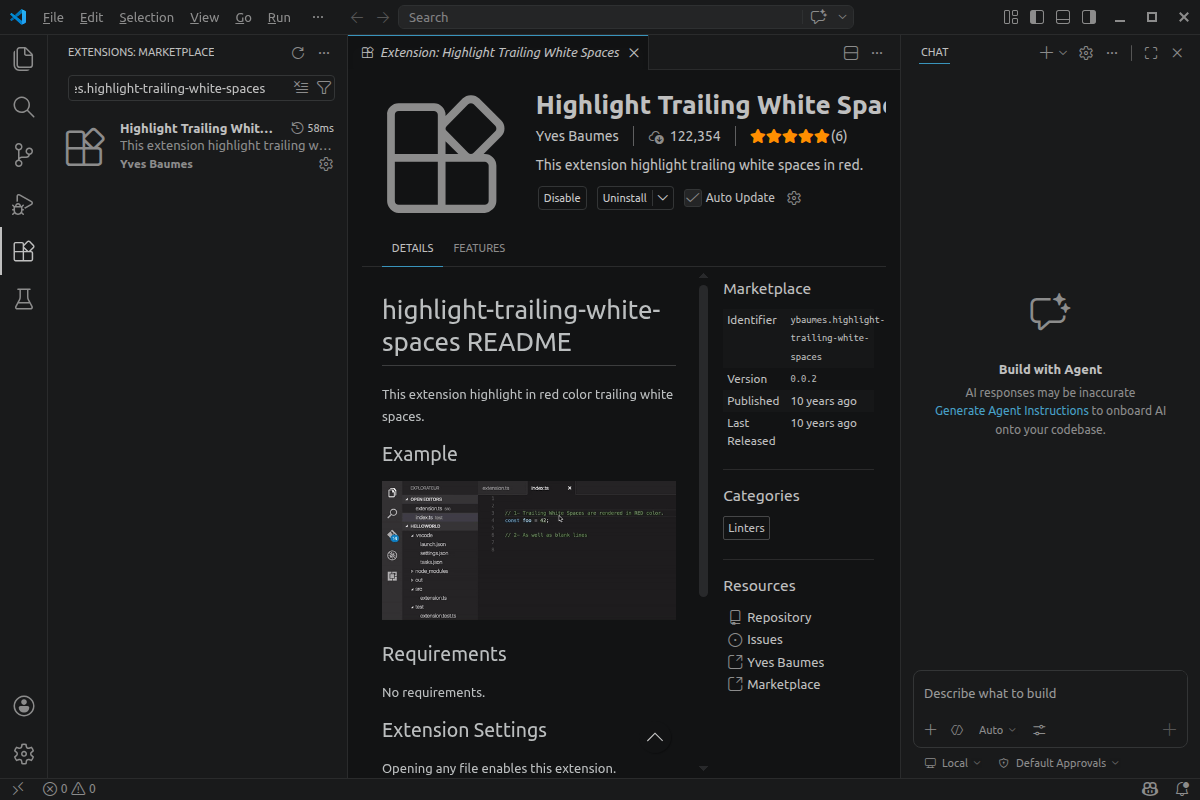This screenshot has height=800, width=1200.
Task: Customize layout from title bar
Action: coord(1011,17)
